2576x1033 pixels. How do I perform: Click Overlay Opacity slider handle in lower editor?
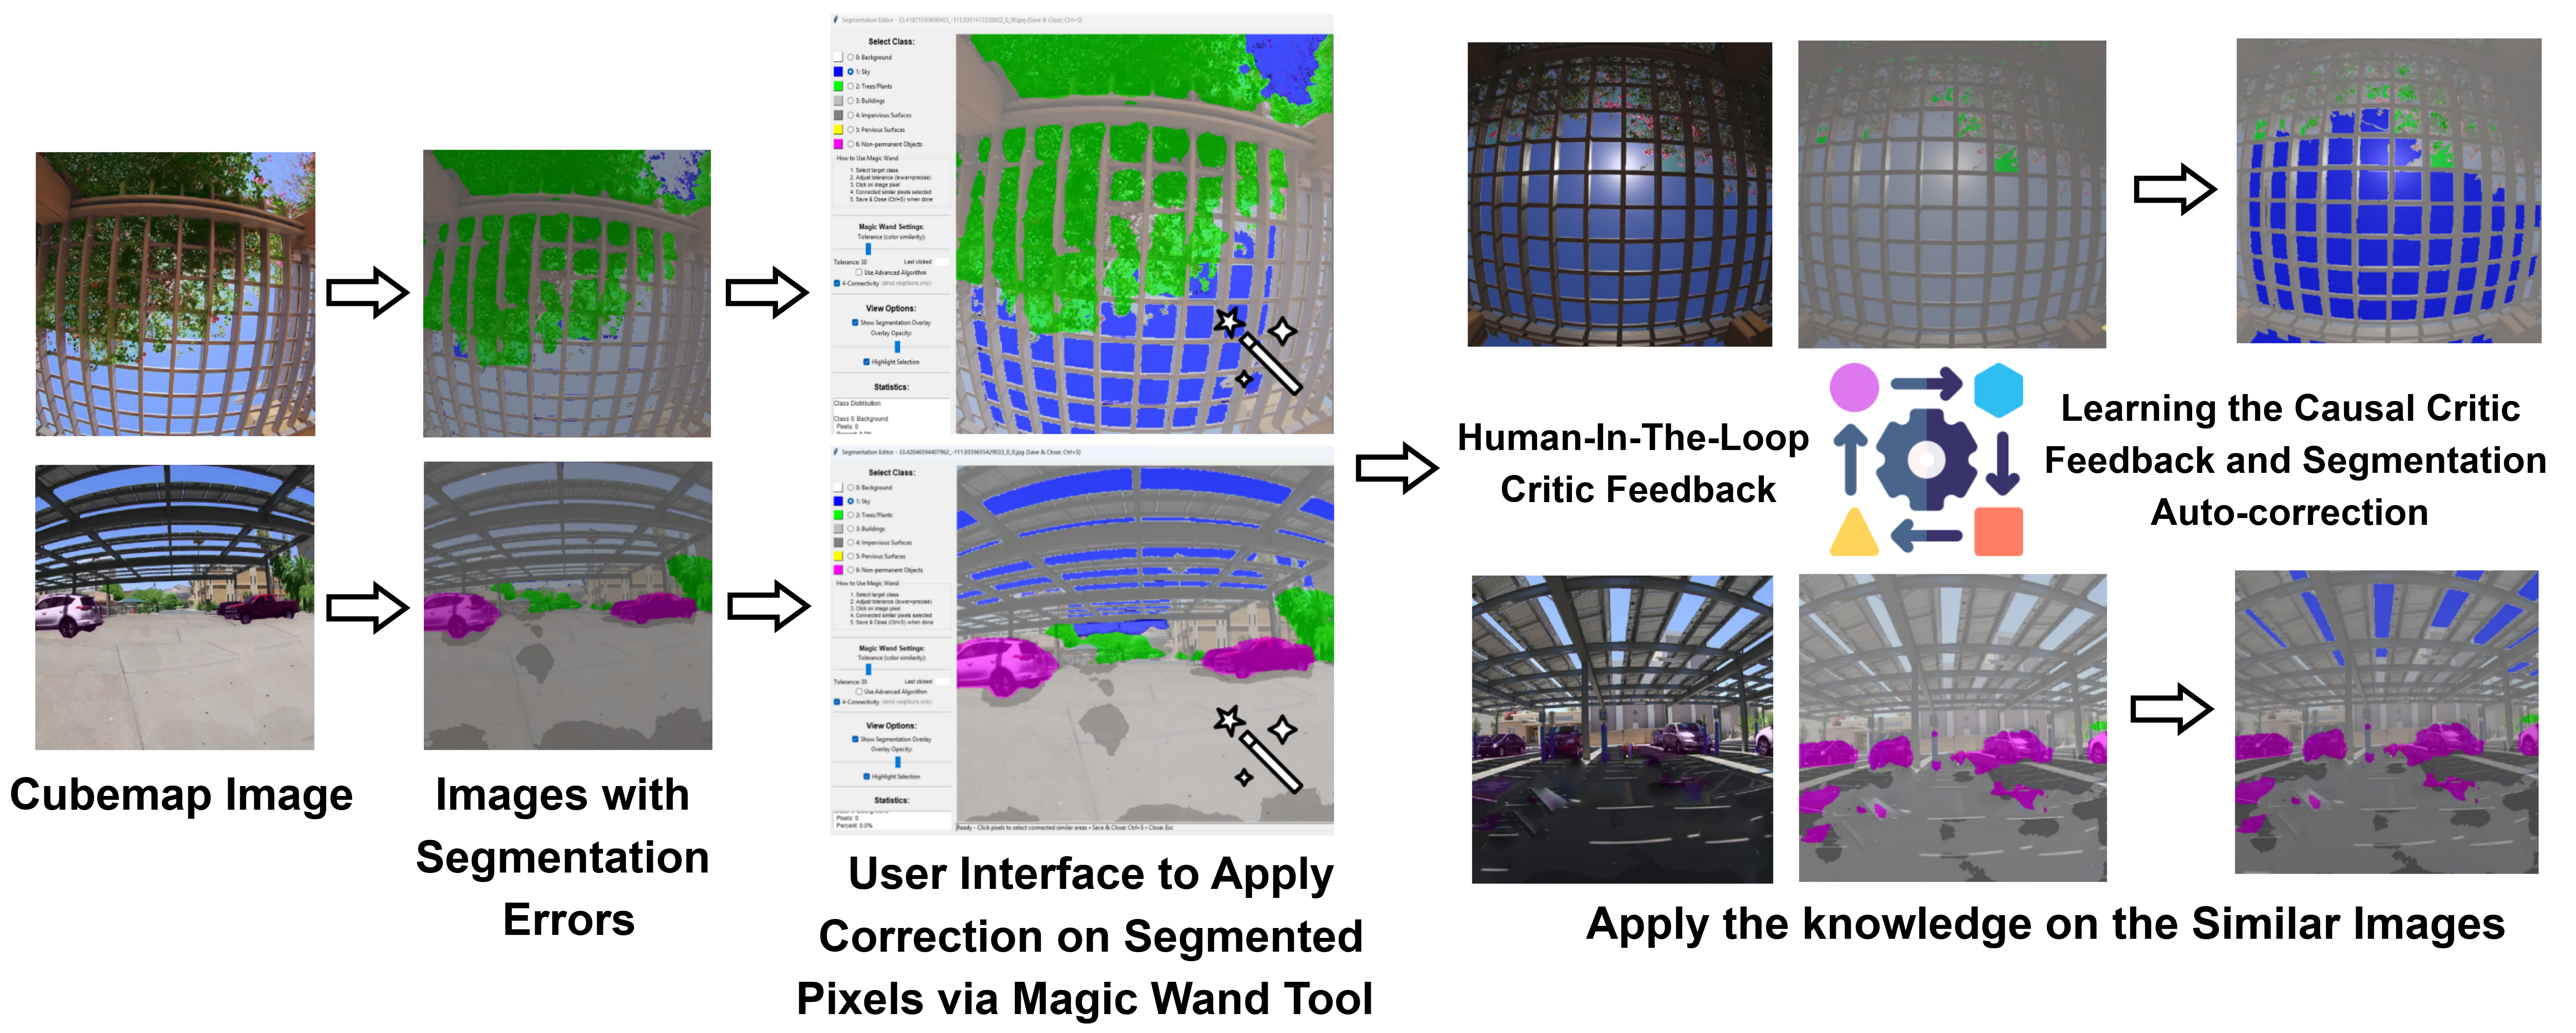[x=897, y=761]
